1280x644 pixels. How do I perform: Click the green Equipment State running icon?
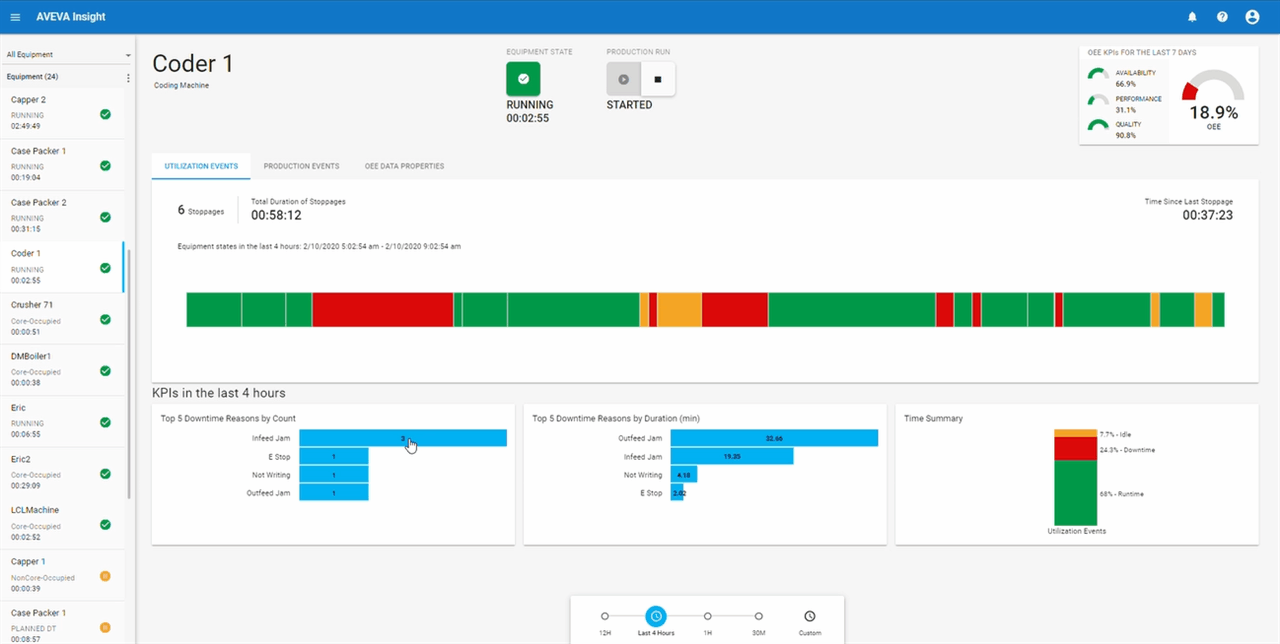pyautogui.click(x=523, y=79)
